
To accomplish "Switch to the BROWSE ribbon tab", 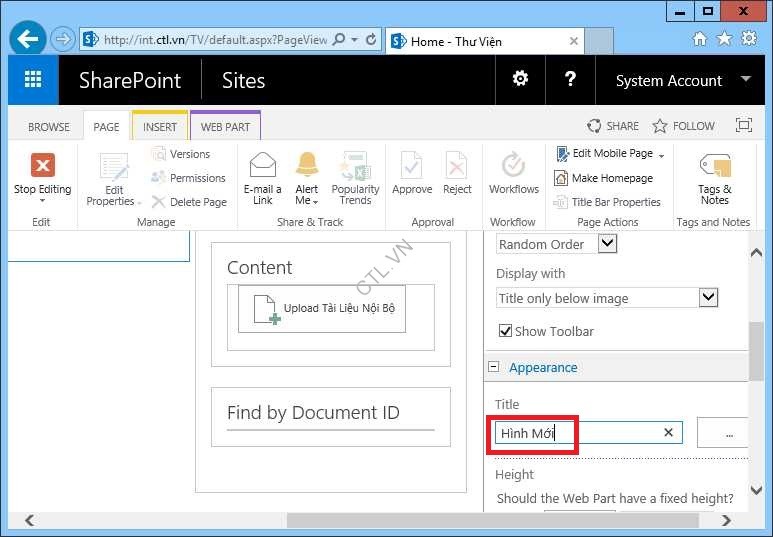I will pyautogui.click(x=49, y=127).
